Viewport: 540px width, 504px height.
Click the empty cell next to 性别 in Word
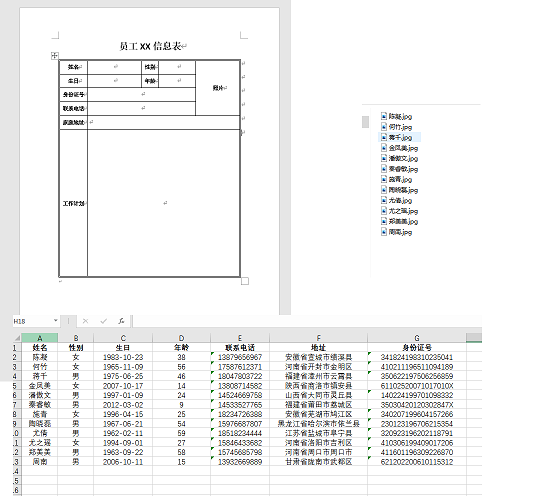(177, 67)
